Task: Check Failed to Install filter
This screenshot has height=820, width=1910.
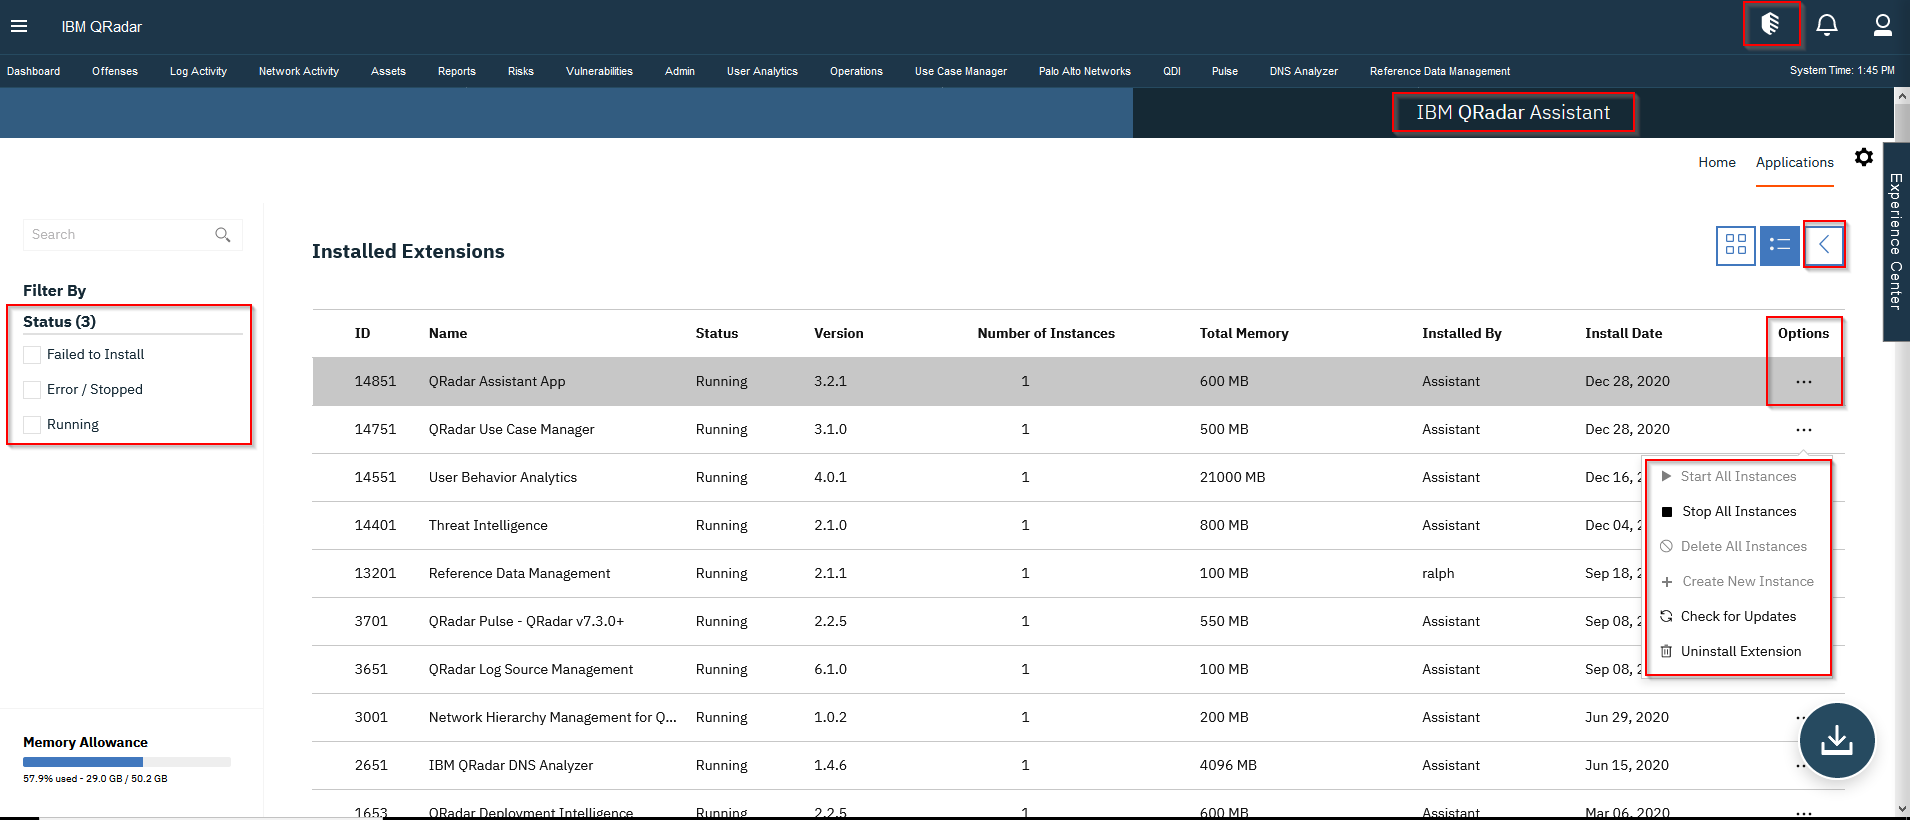Action: pos(32,355)
